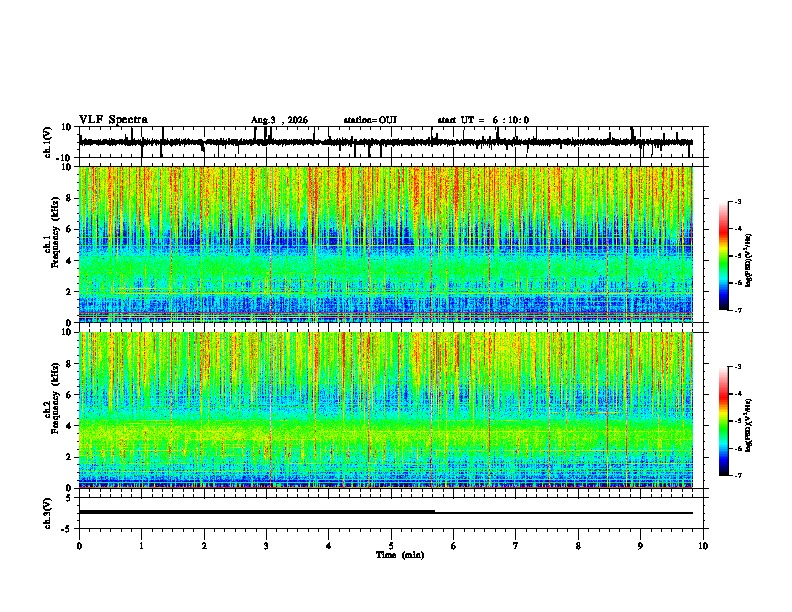Click the ch.3 voltage trace line

(386, 512)
